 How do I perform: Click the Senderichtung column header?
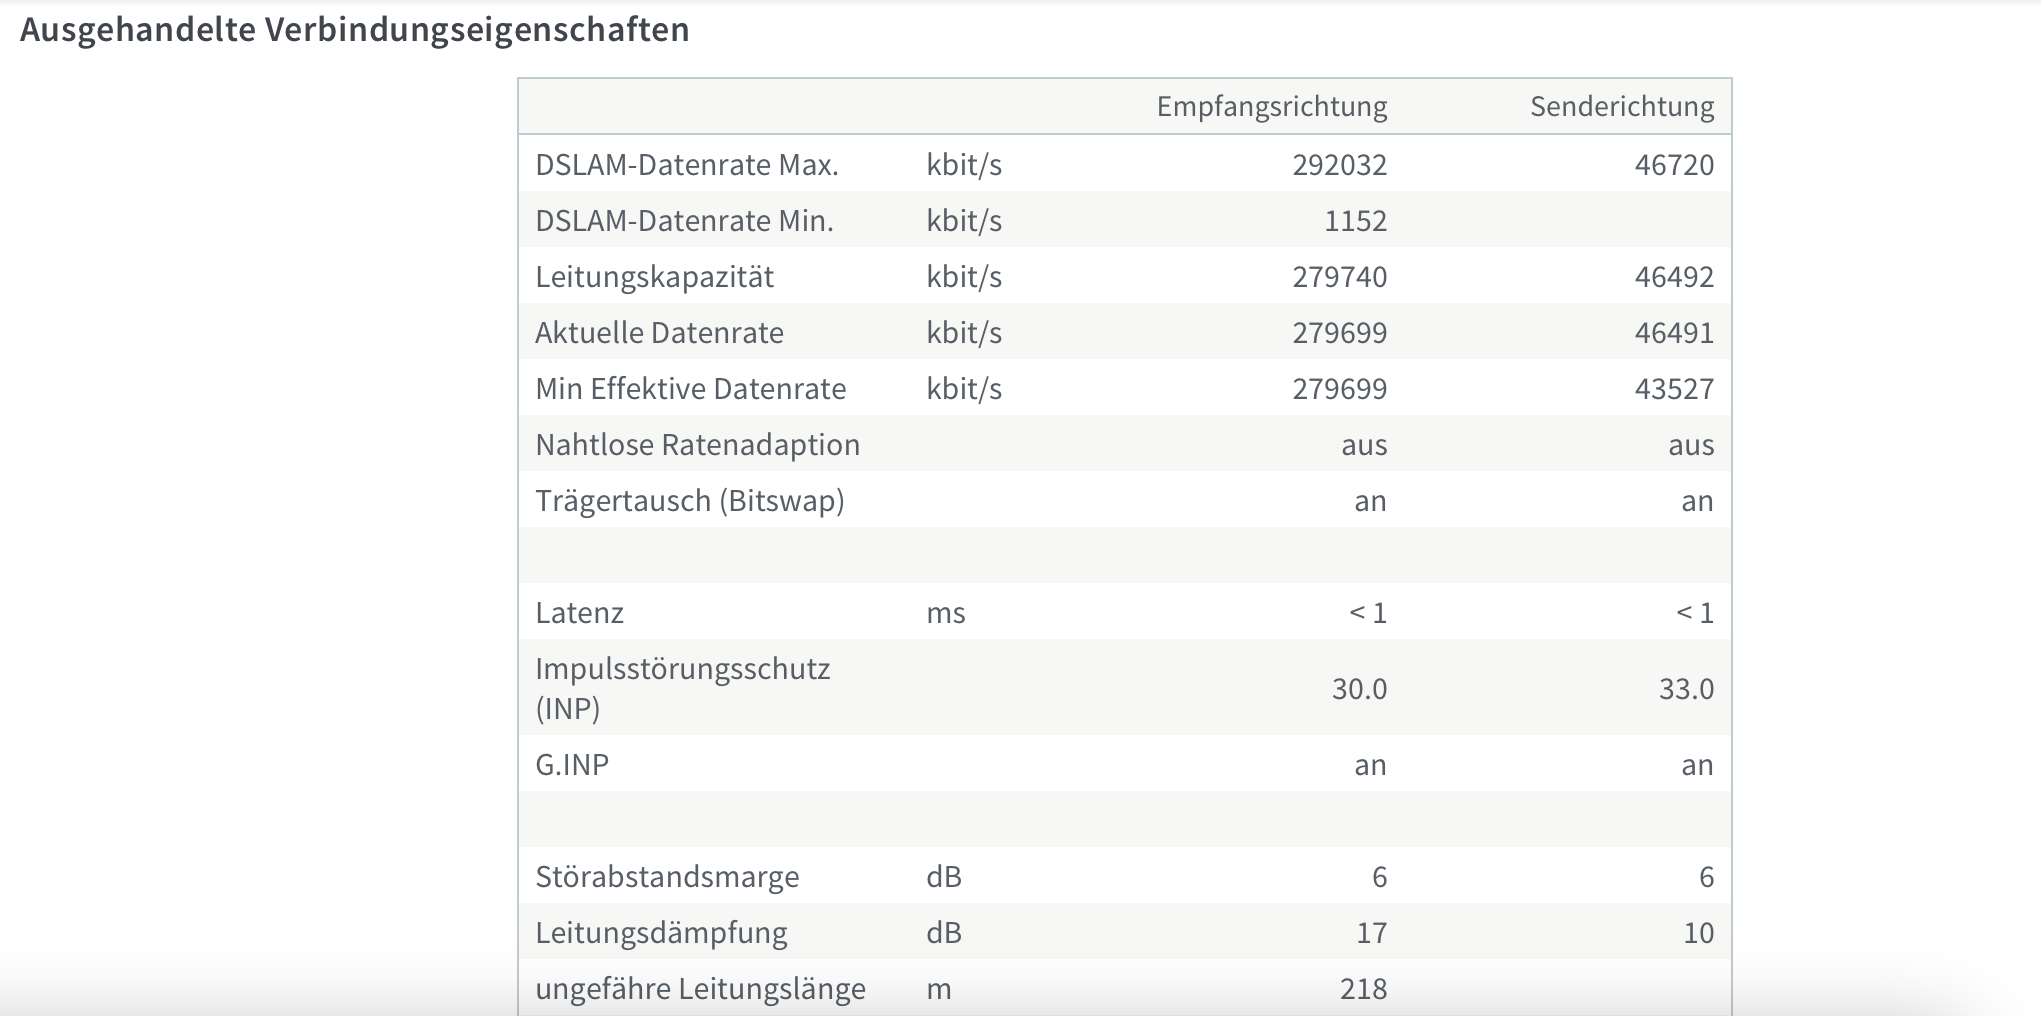(x=1622, y=106)
